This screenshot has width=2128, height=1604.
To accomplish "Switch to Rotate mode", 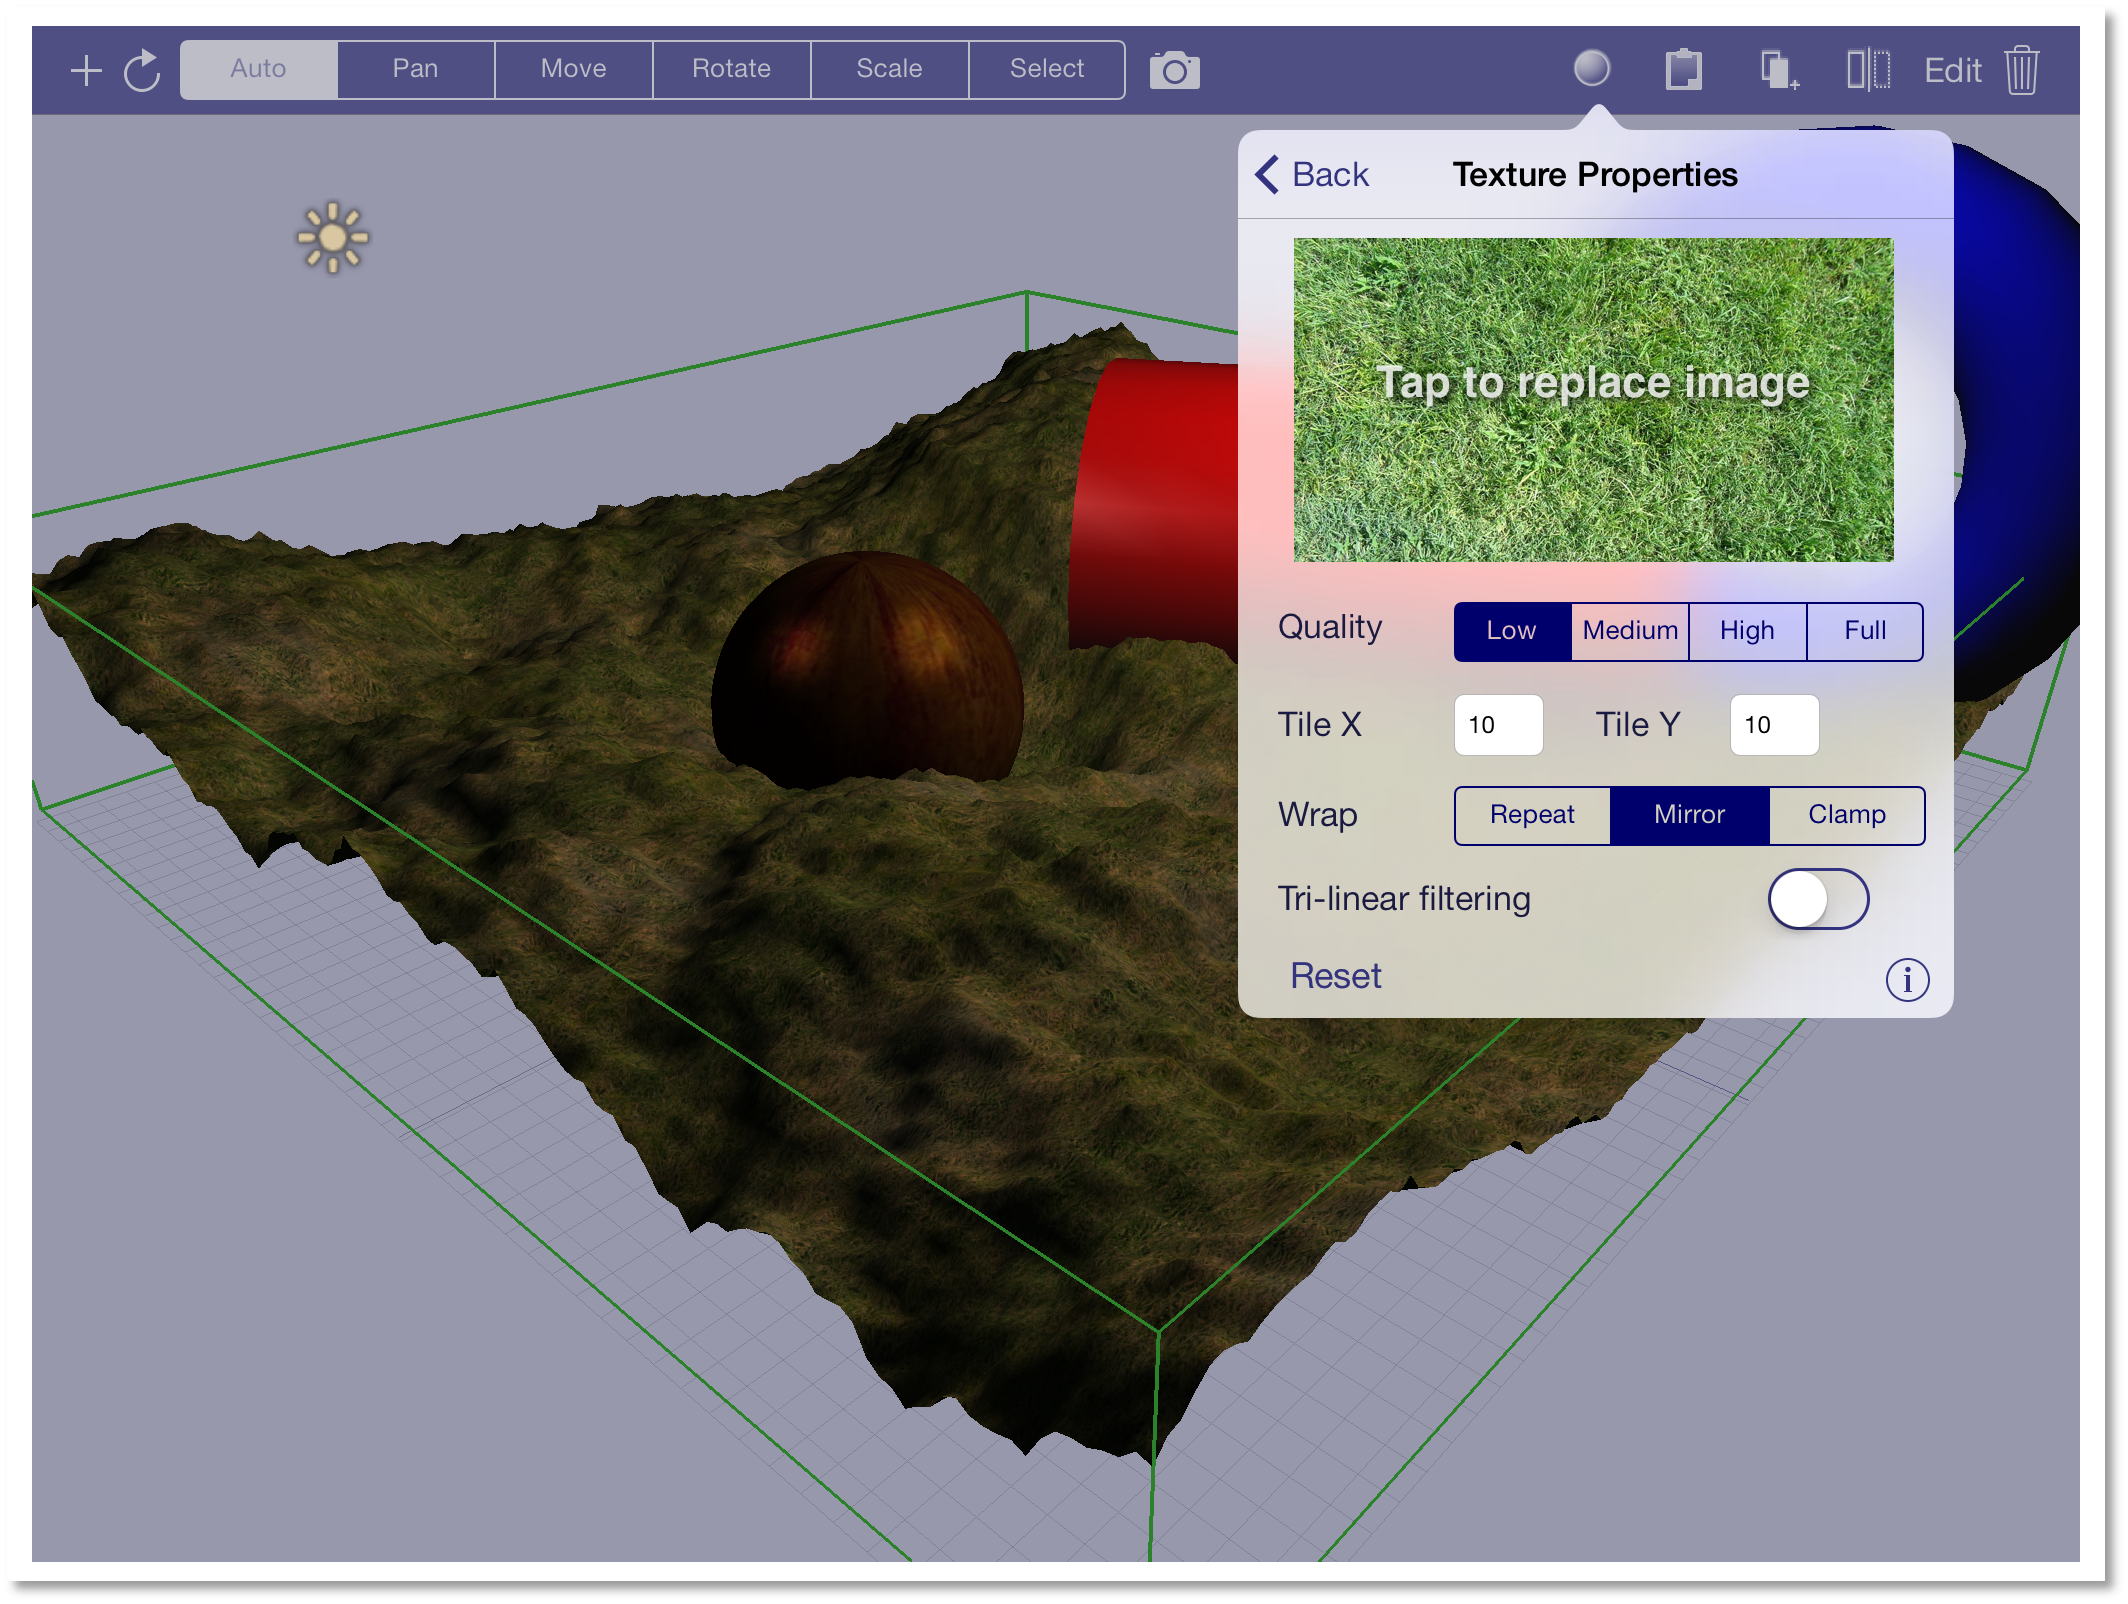I will pyautogui.click(x=731, y=69).
